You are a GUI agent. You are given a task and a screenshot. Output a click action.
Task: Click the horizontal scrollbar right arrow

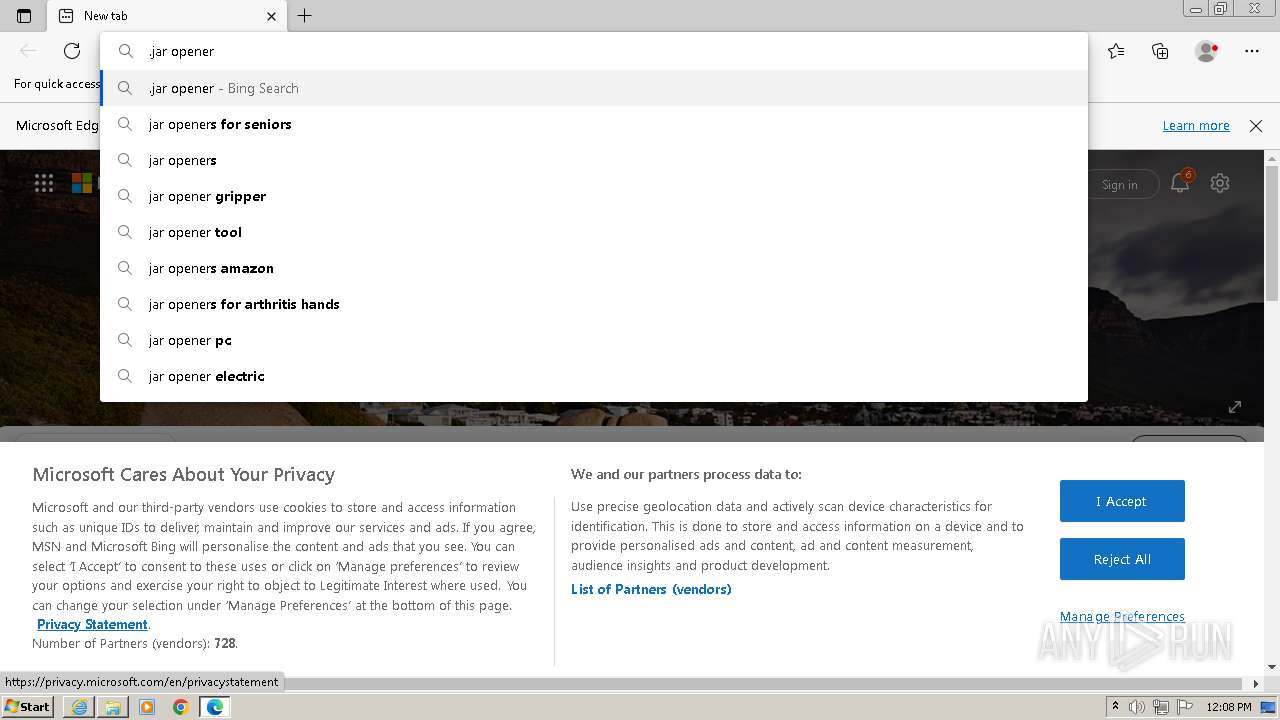[x=1257, y=684]
